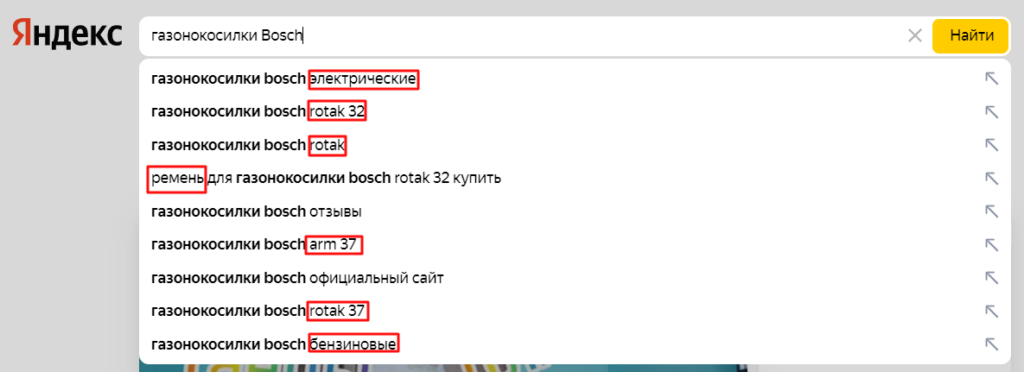Select suggestion газонокосилки bosch arm 37
The image size is (1024, 372).
pos(575,245)
